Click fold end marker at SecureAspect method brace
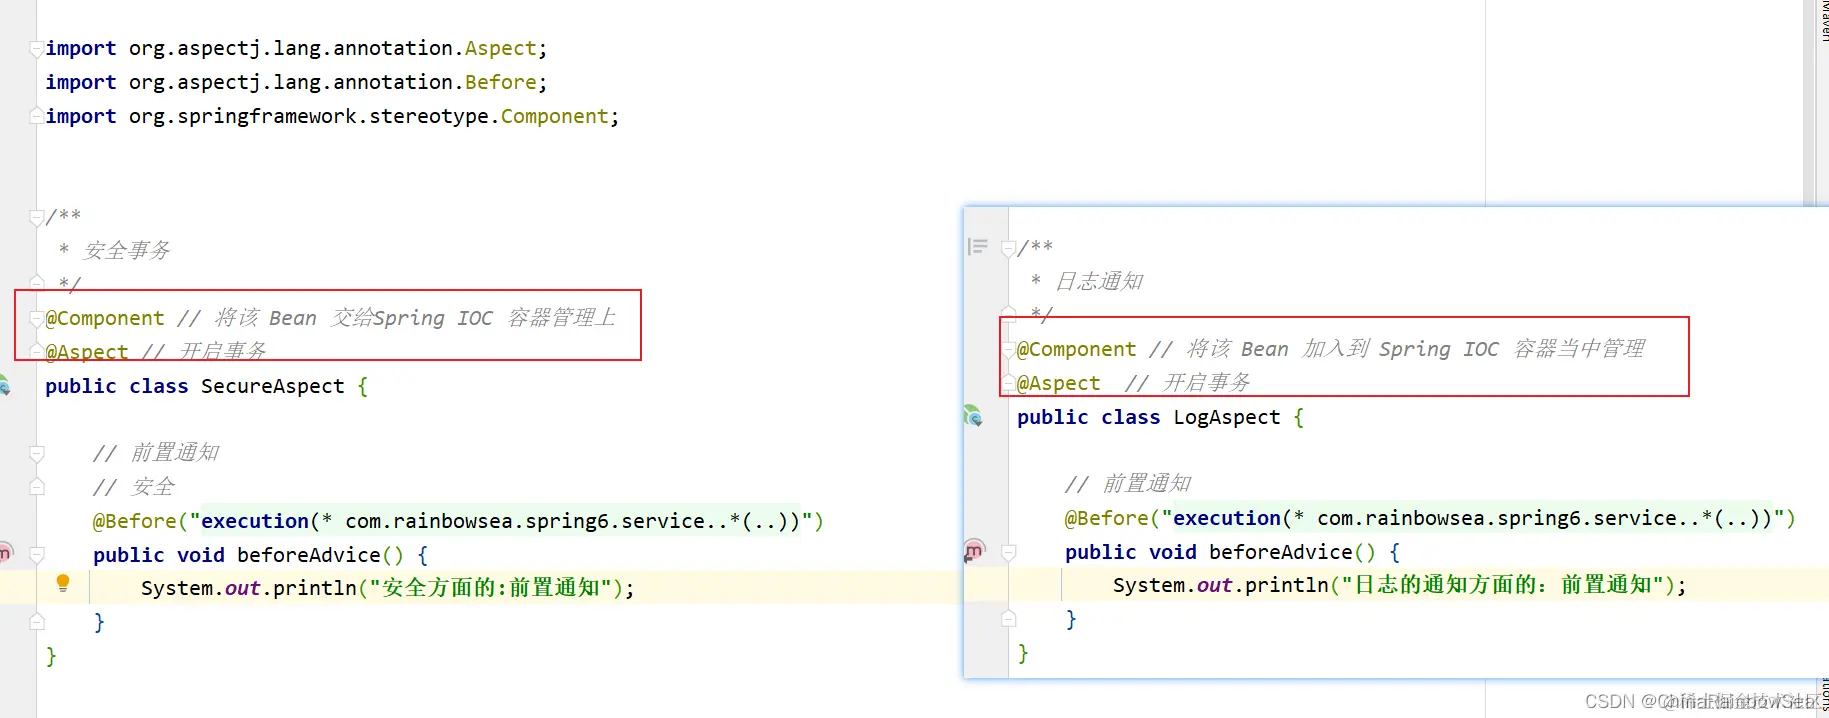 [37, 622]
